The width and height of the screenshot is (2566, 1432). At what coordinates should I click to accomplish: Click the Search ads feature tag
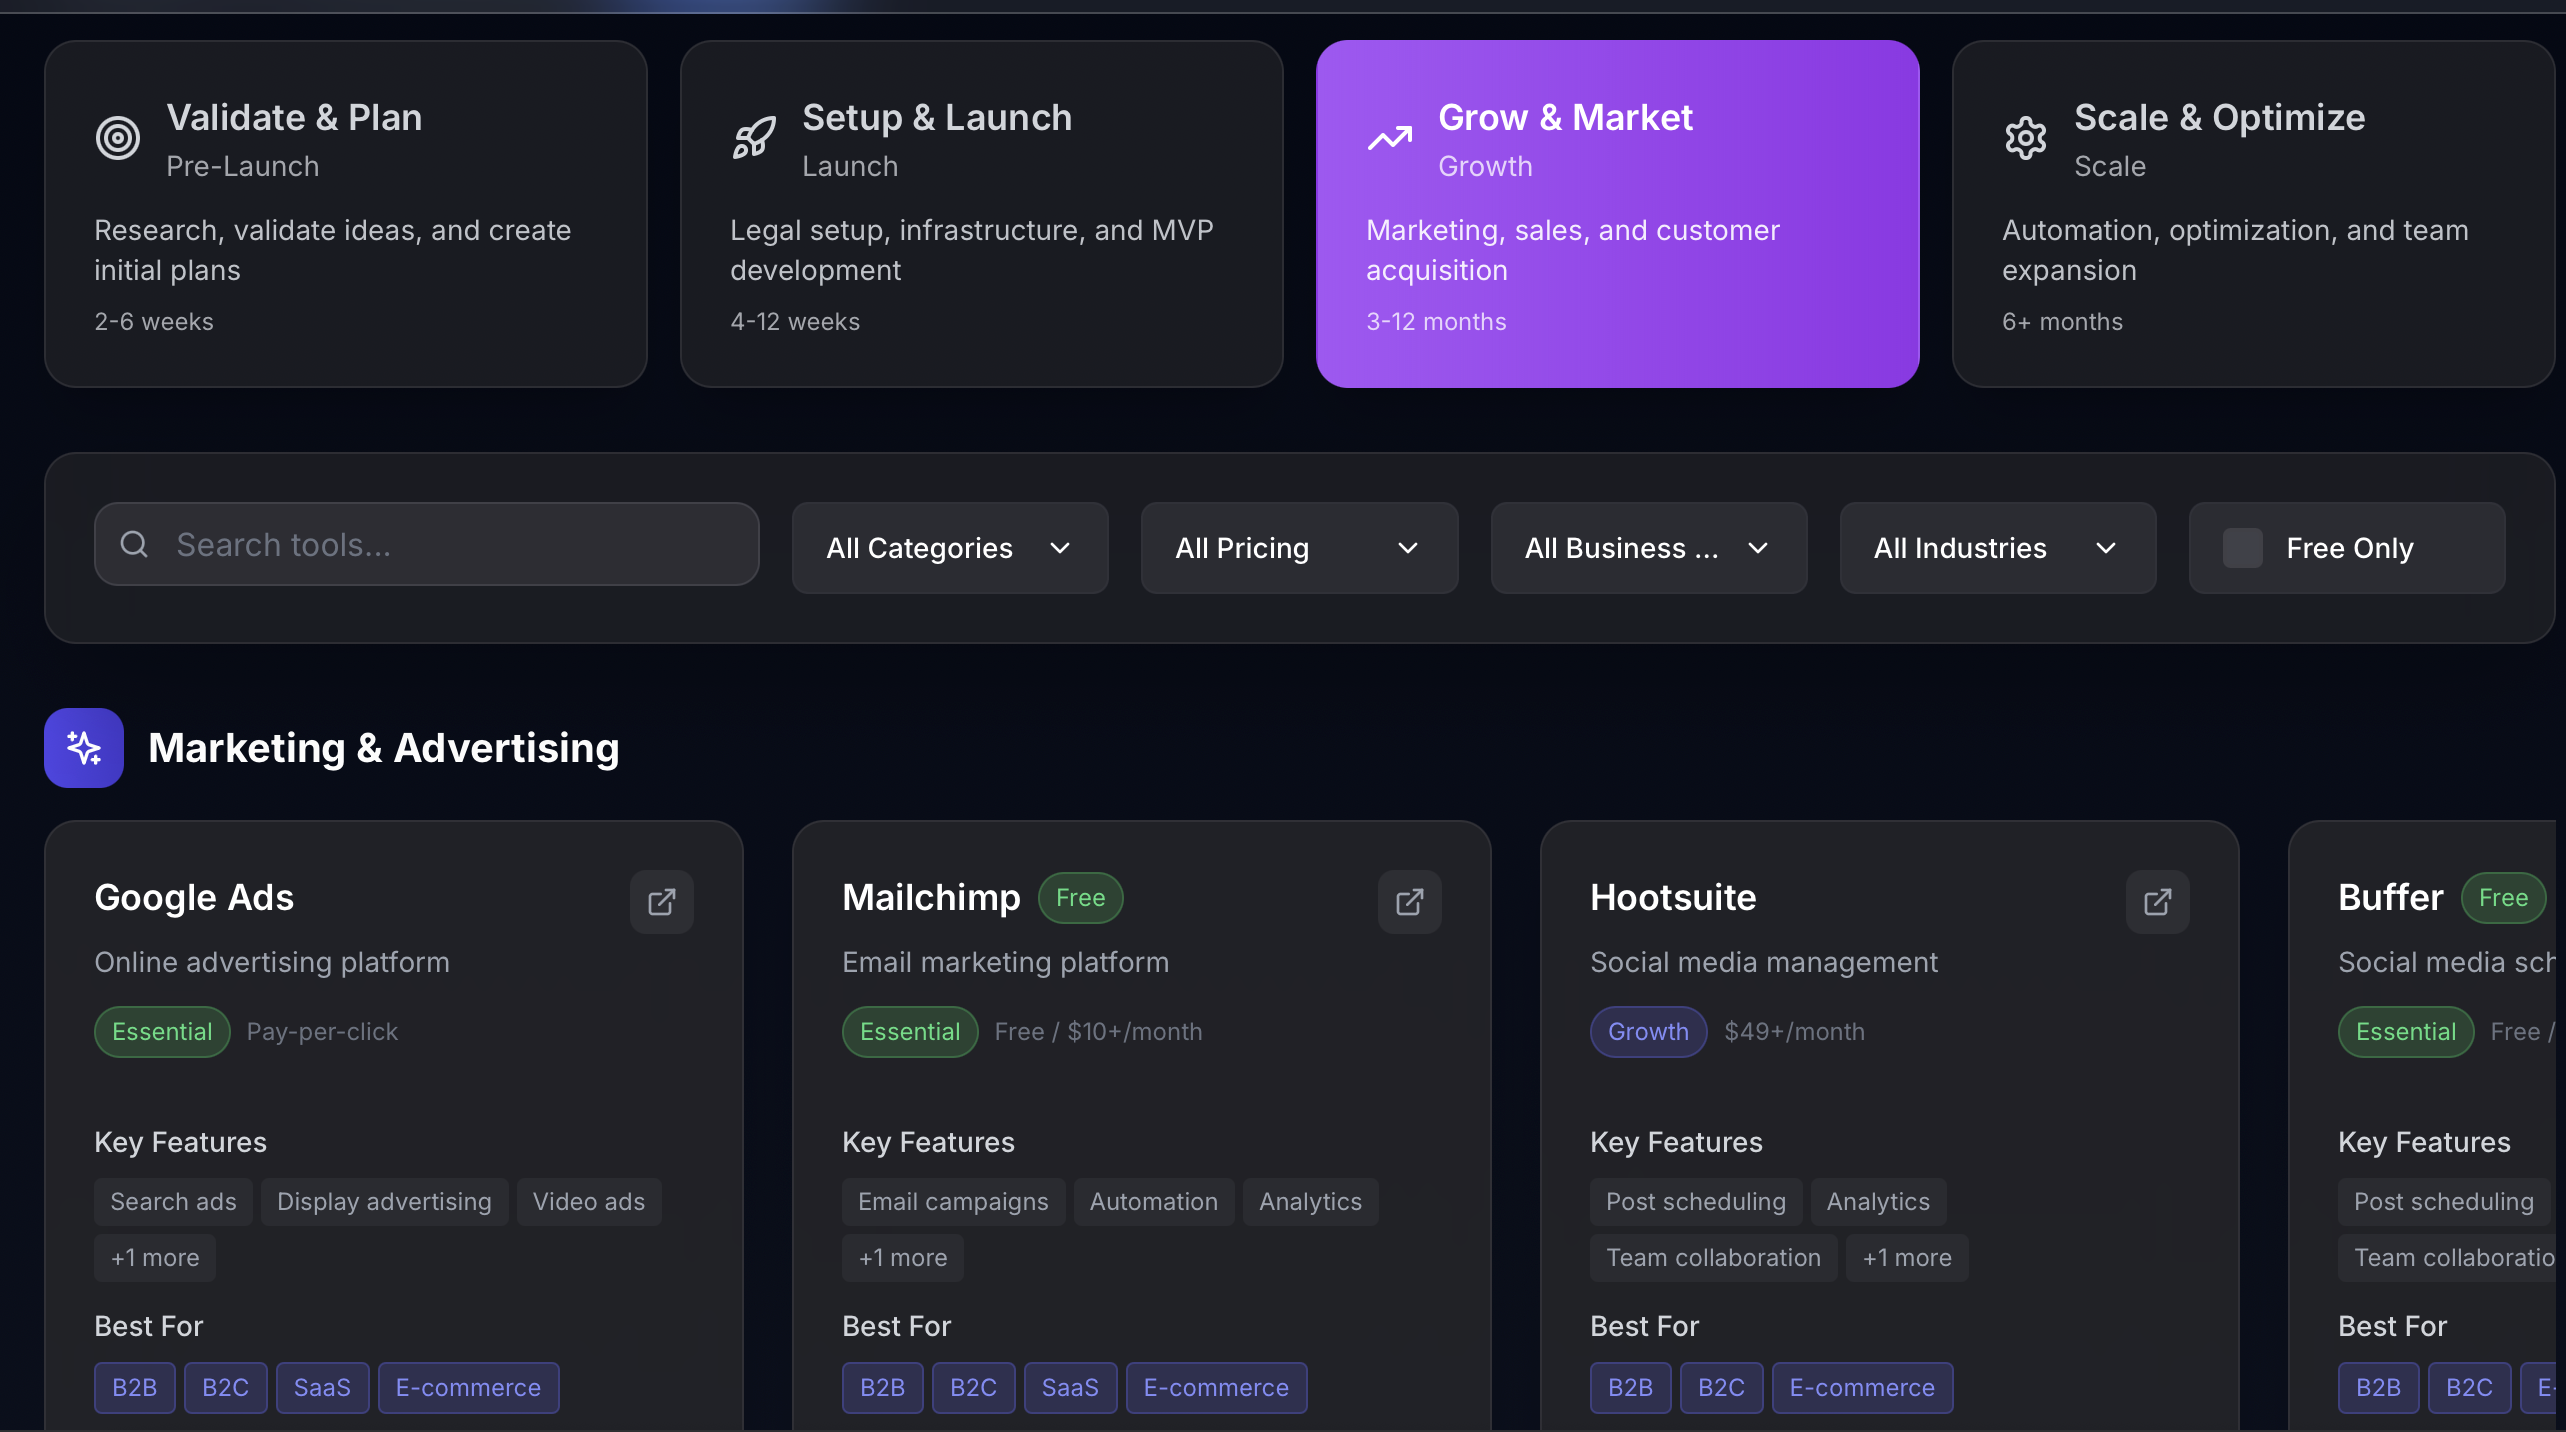(173, 1202)
